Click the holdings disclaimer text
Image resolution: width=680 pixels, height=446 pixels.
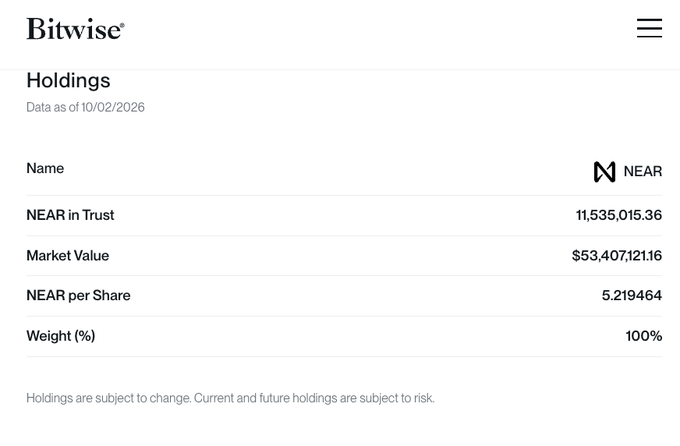coord(230,398)
